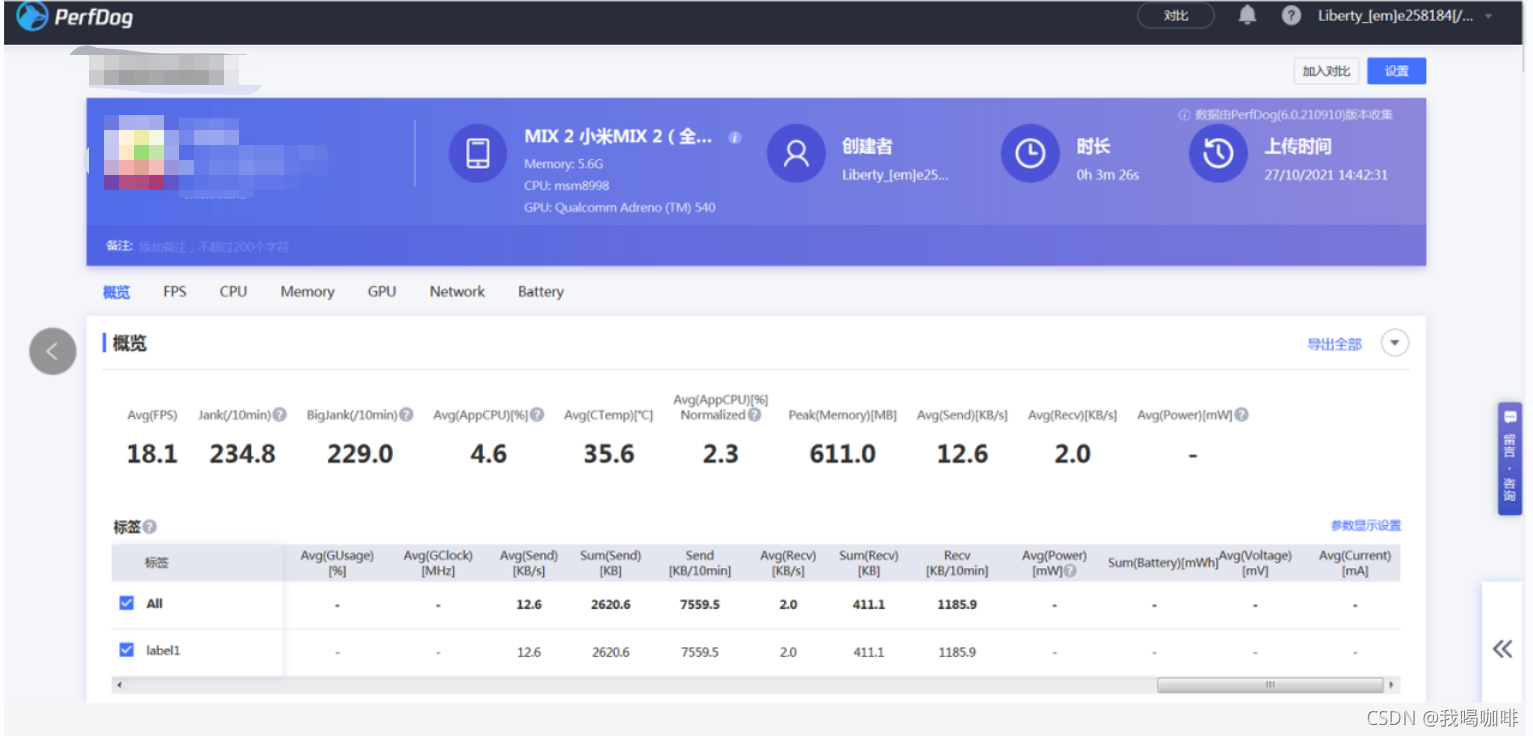Click 7559.5 in the label1 row
Screen dimensions: 1533x736
(700, 652)
